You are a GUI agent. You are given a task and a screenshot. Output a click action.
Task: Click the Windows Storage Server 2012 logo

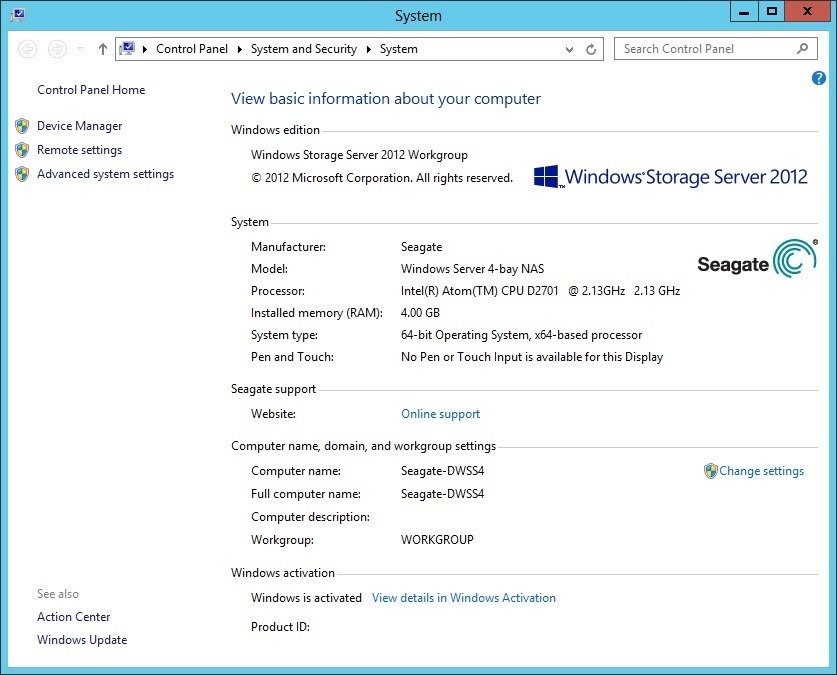[670, 177]
